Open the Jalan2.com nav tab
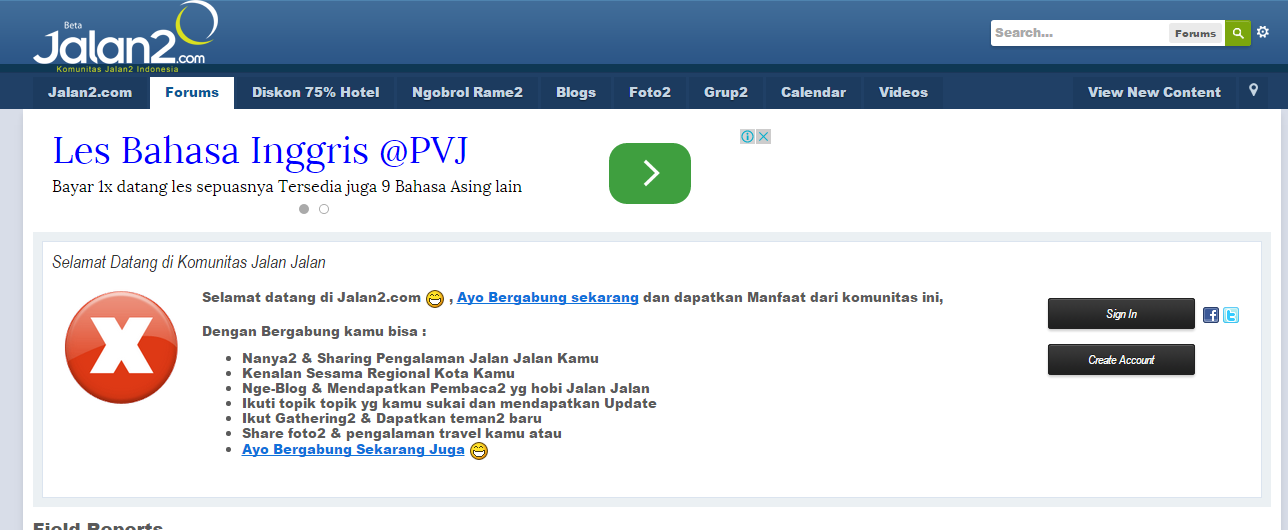Screen dimensions: 1288x530 tap(90, 92)
